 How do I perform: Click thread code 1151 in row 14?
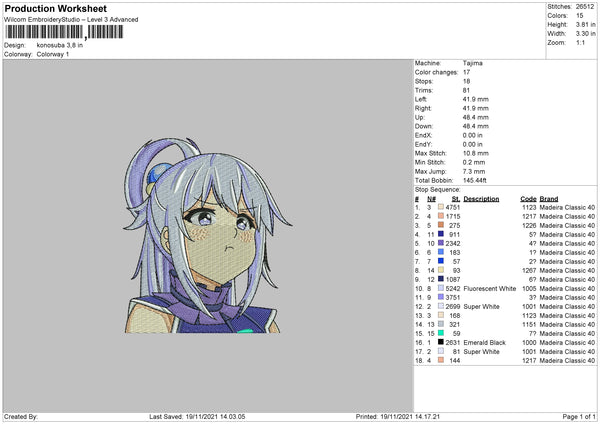pyautogui.click(x=529, y=325)
